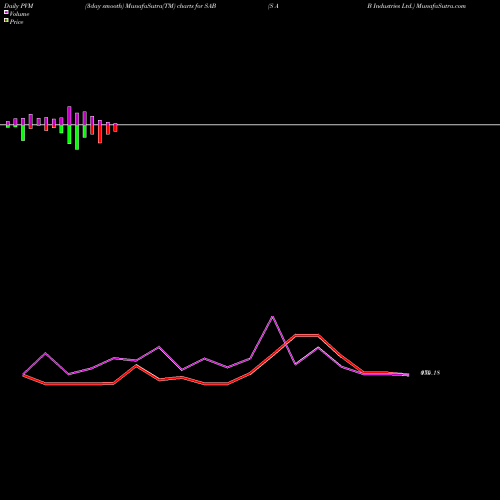This screenshot has width=500, height=500.
Task: Click the tallest magenta volume bar
Action: (x=69, y=115)
